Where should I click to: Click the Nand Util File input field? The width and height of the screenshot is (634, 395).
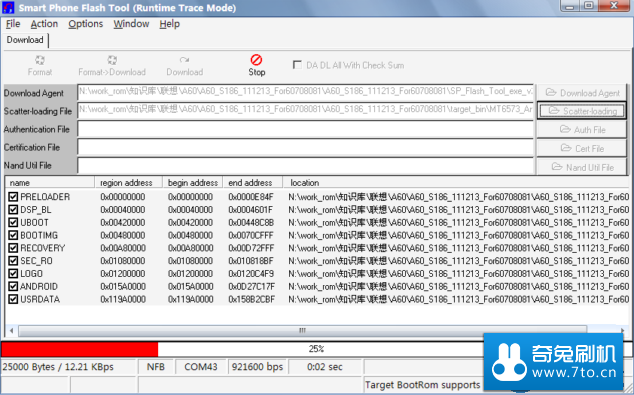pos(306,165)
